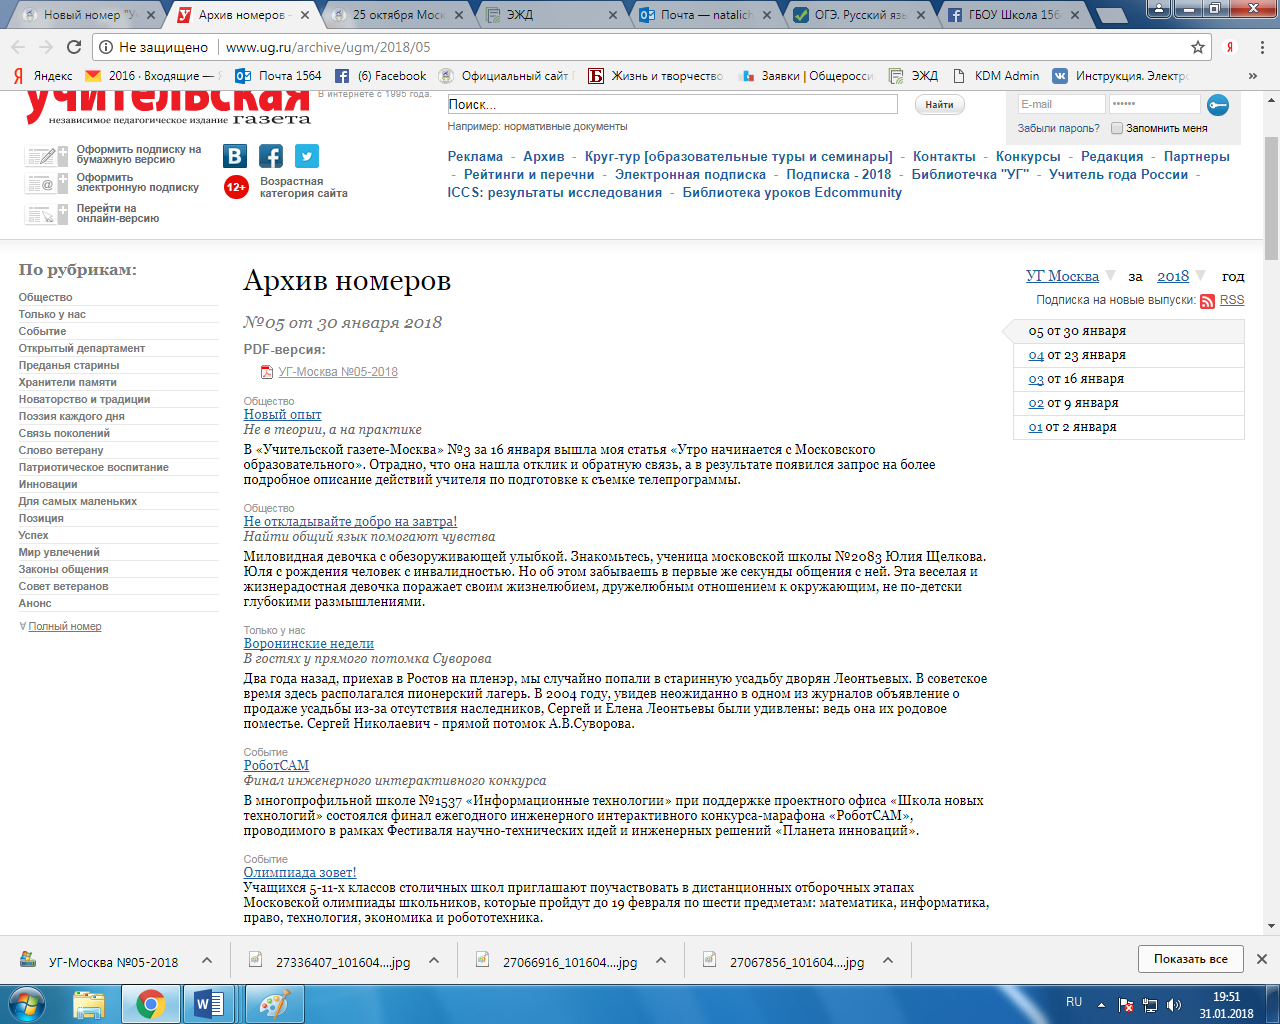Tick the Запомнить меня checkbox

1117,128
